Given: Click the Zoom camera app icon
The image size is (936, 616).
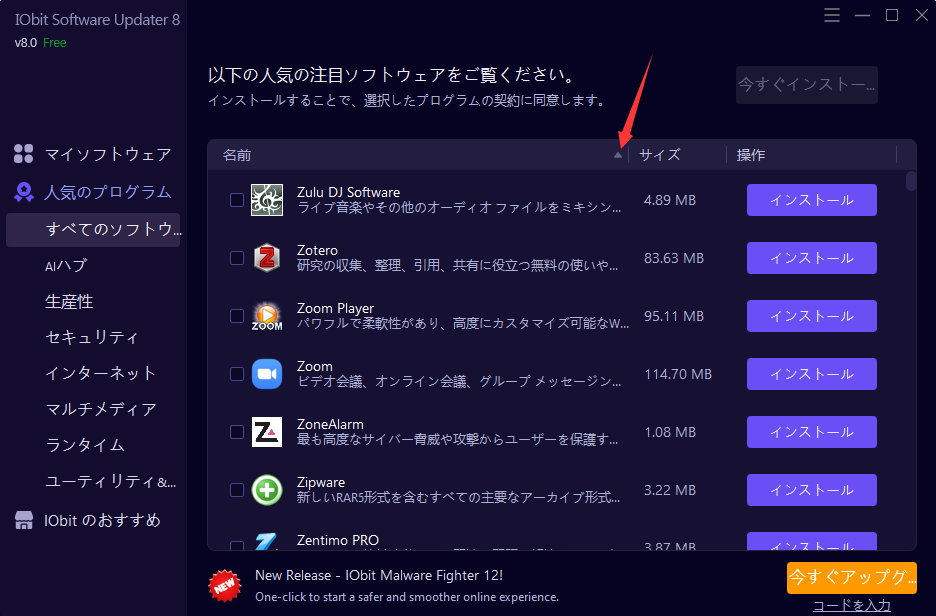Looking at the screenshot, I should click(x=267, y=374).
